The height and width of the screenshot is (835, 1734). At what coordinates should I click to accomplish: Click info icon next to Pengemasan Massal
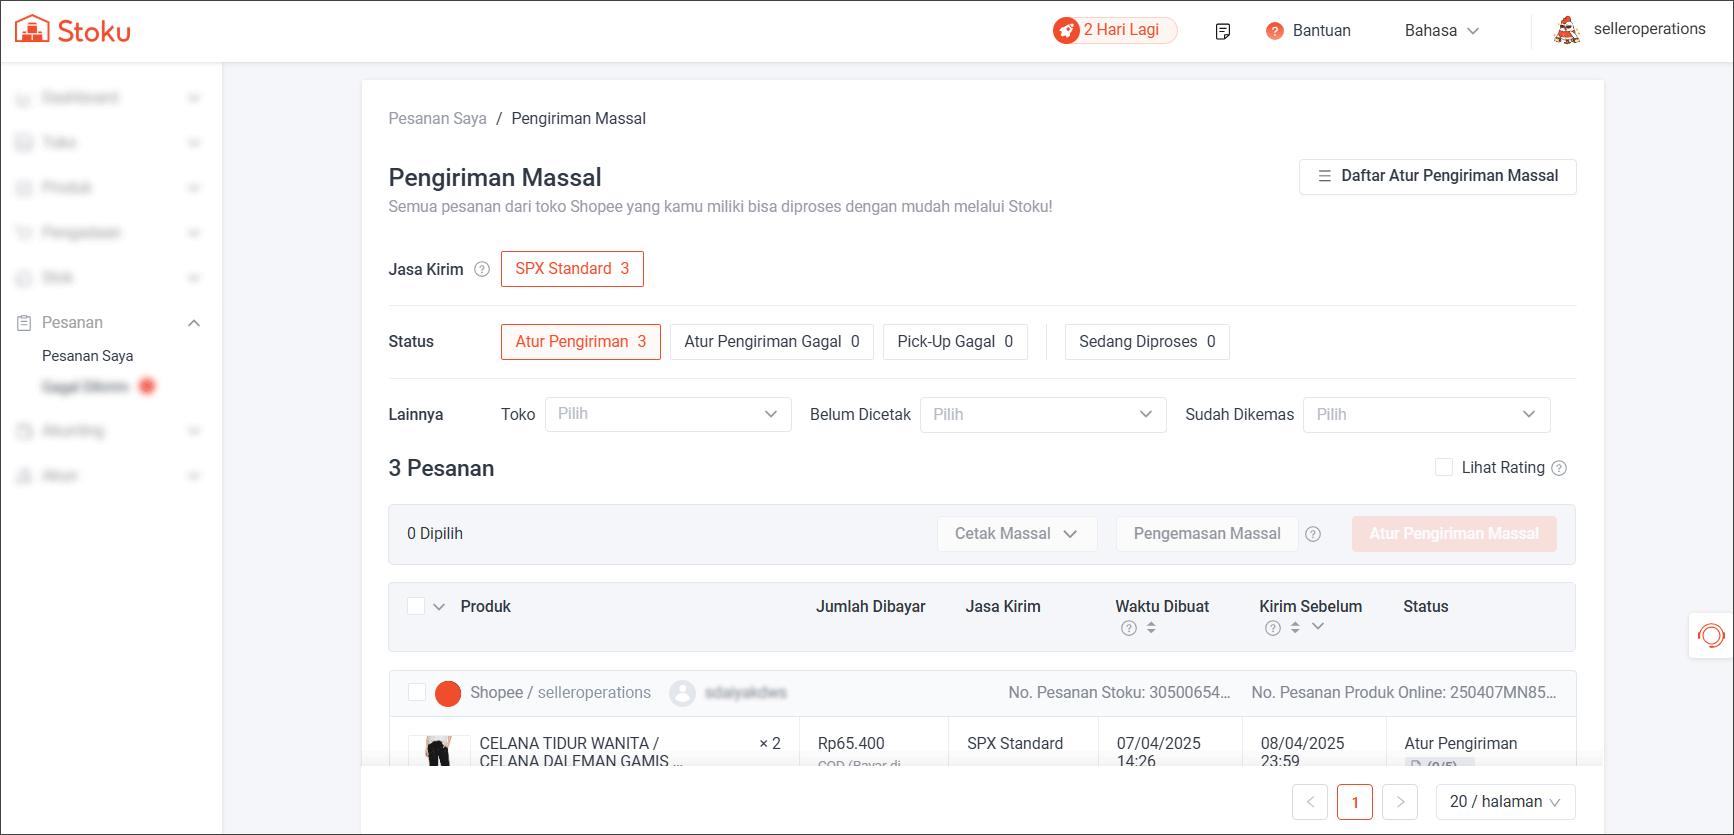coord(1313,534)
